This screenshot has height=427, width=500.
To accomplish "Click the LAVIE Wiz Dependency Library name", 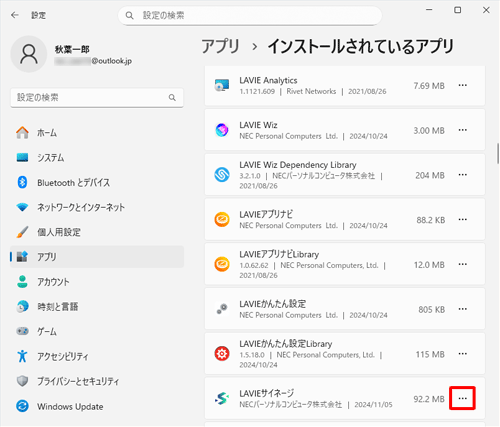I will click(x=298, y=165).
